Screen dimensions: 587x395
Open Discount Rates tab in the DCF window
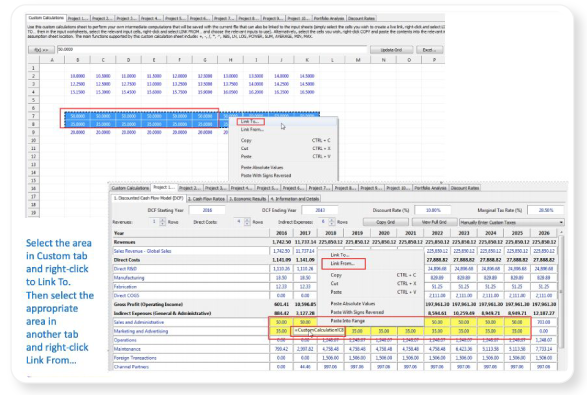tap(465, 188)
